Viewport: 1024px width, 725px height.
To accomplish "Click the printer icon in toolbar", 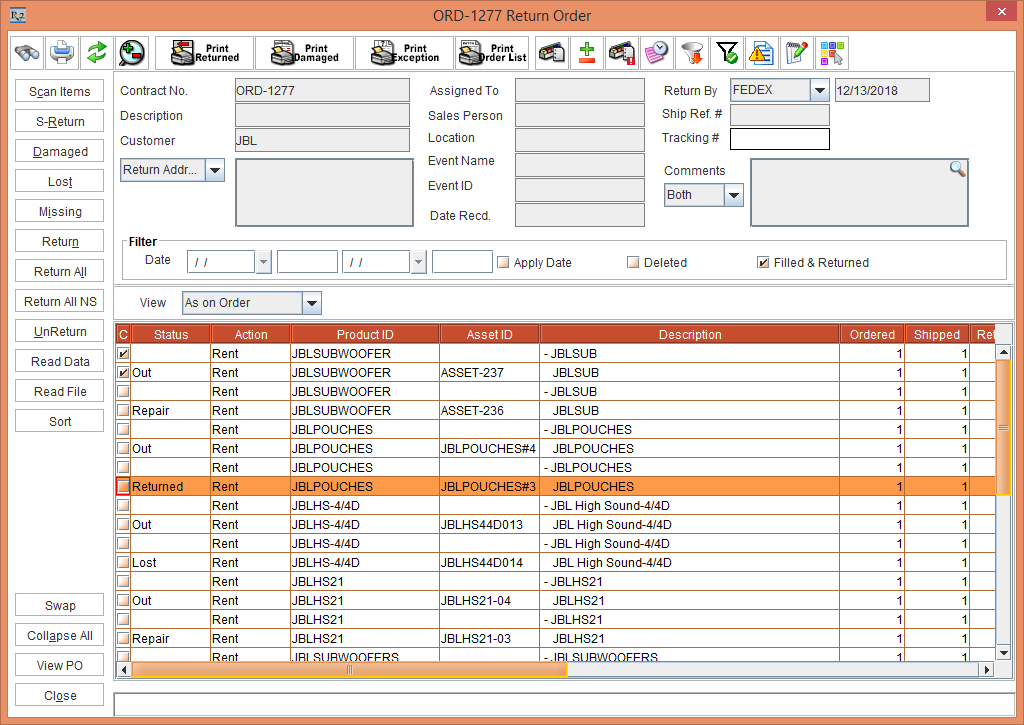I will point(62,52).
